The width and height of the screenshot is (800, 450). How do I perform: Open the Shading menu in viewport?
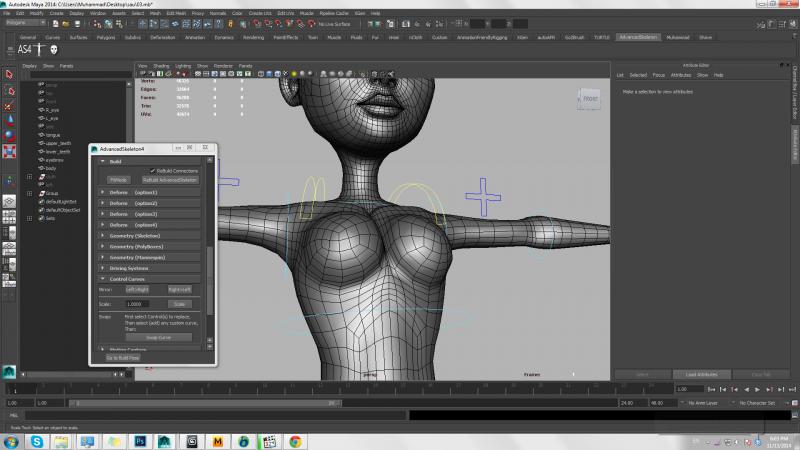tap(161, 65)
